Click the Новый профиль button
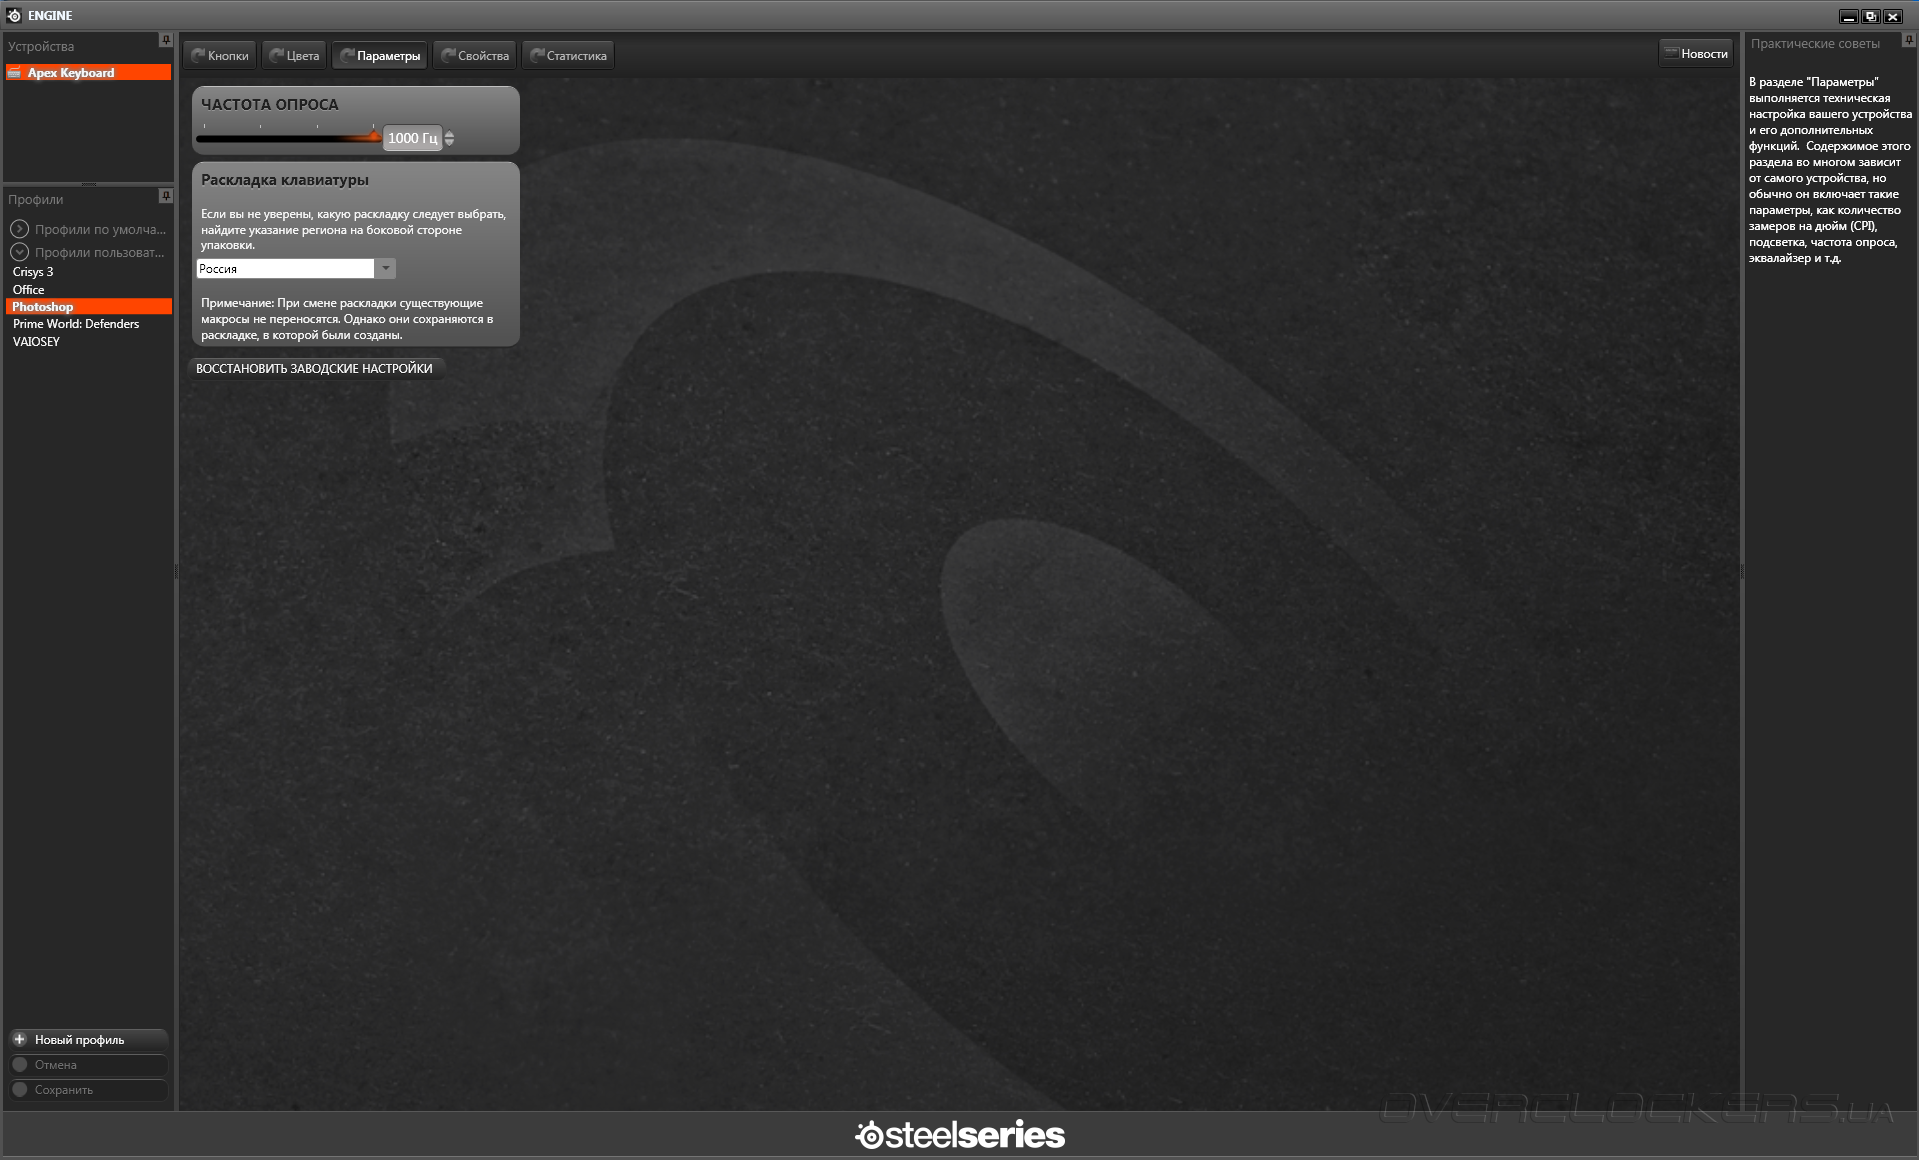 [88, 1040]
